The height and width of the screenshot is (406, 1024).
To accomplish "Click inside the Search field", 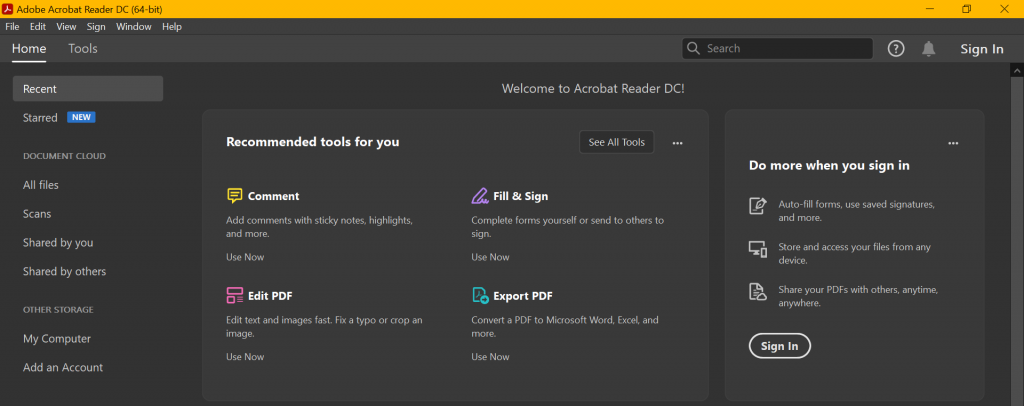I will [785, 48].
